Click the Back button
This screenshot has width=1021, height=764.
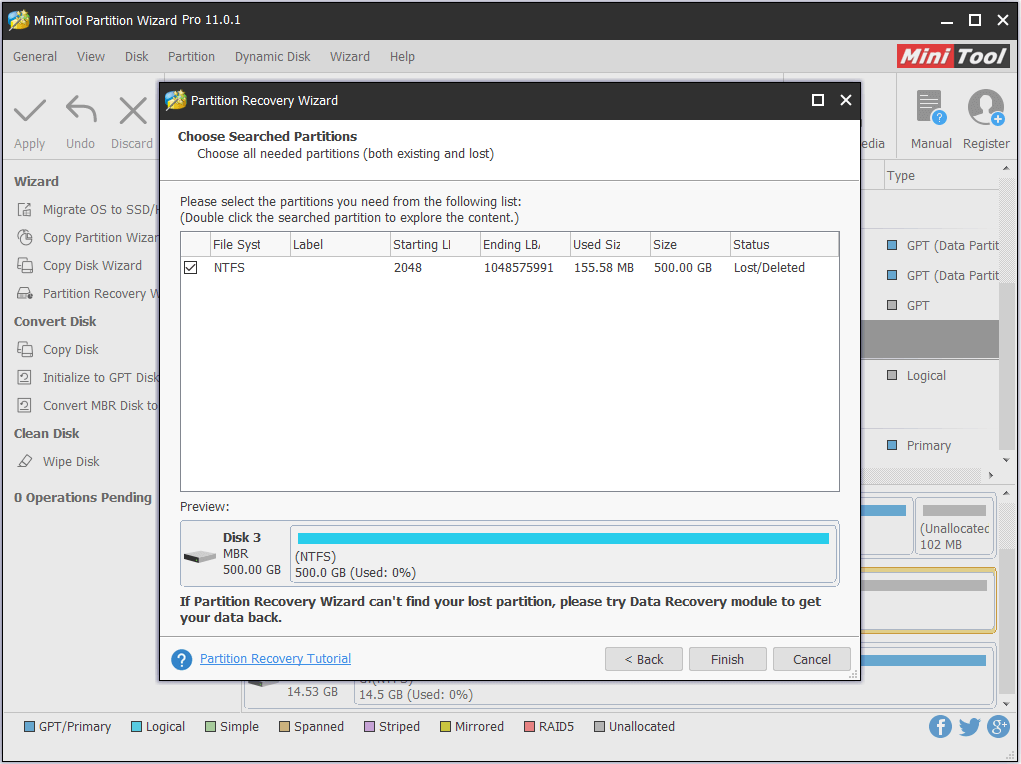coord(644,660)
